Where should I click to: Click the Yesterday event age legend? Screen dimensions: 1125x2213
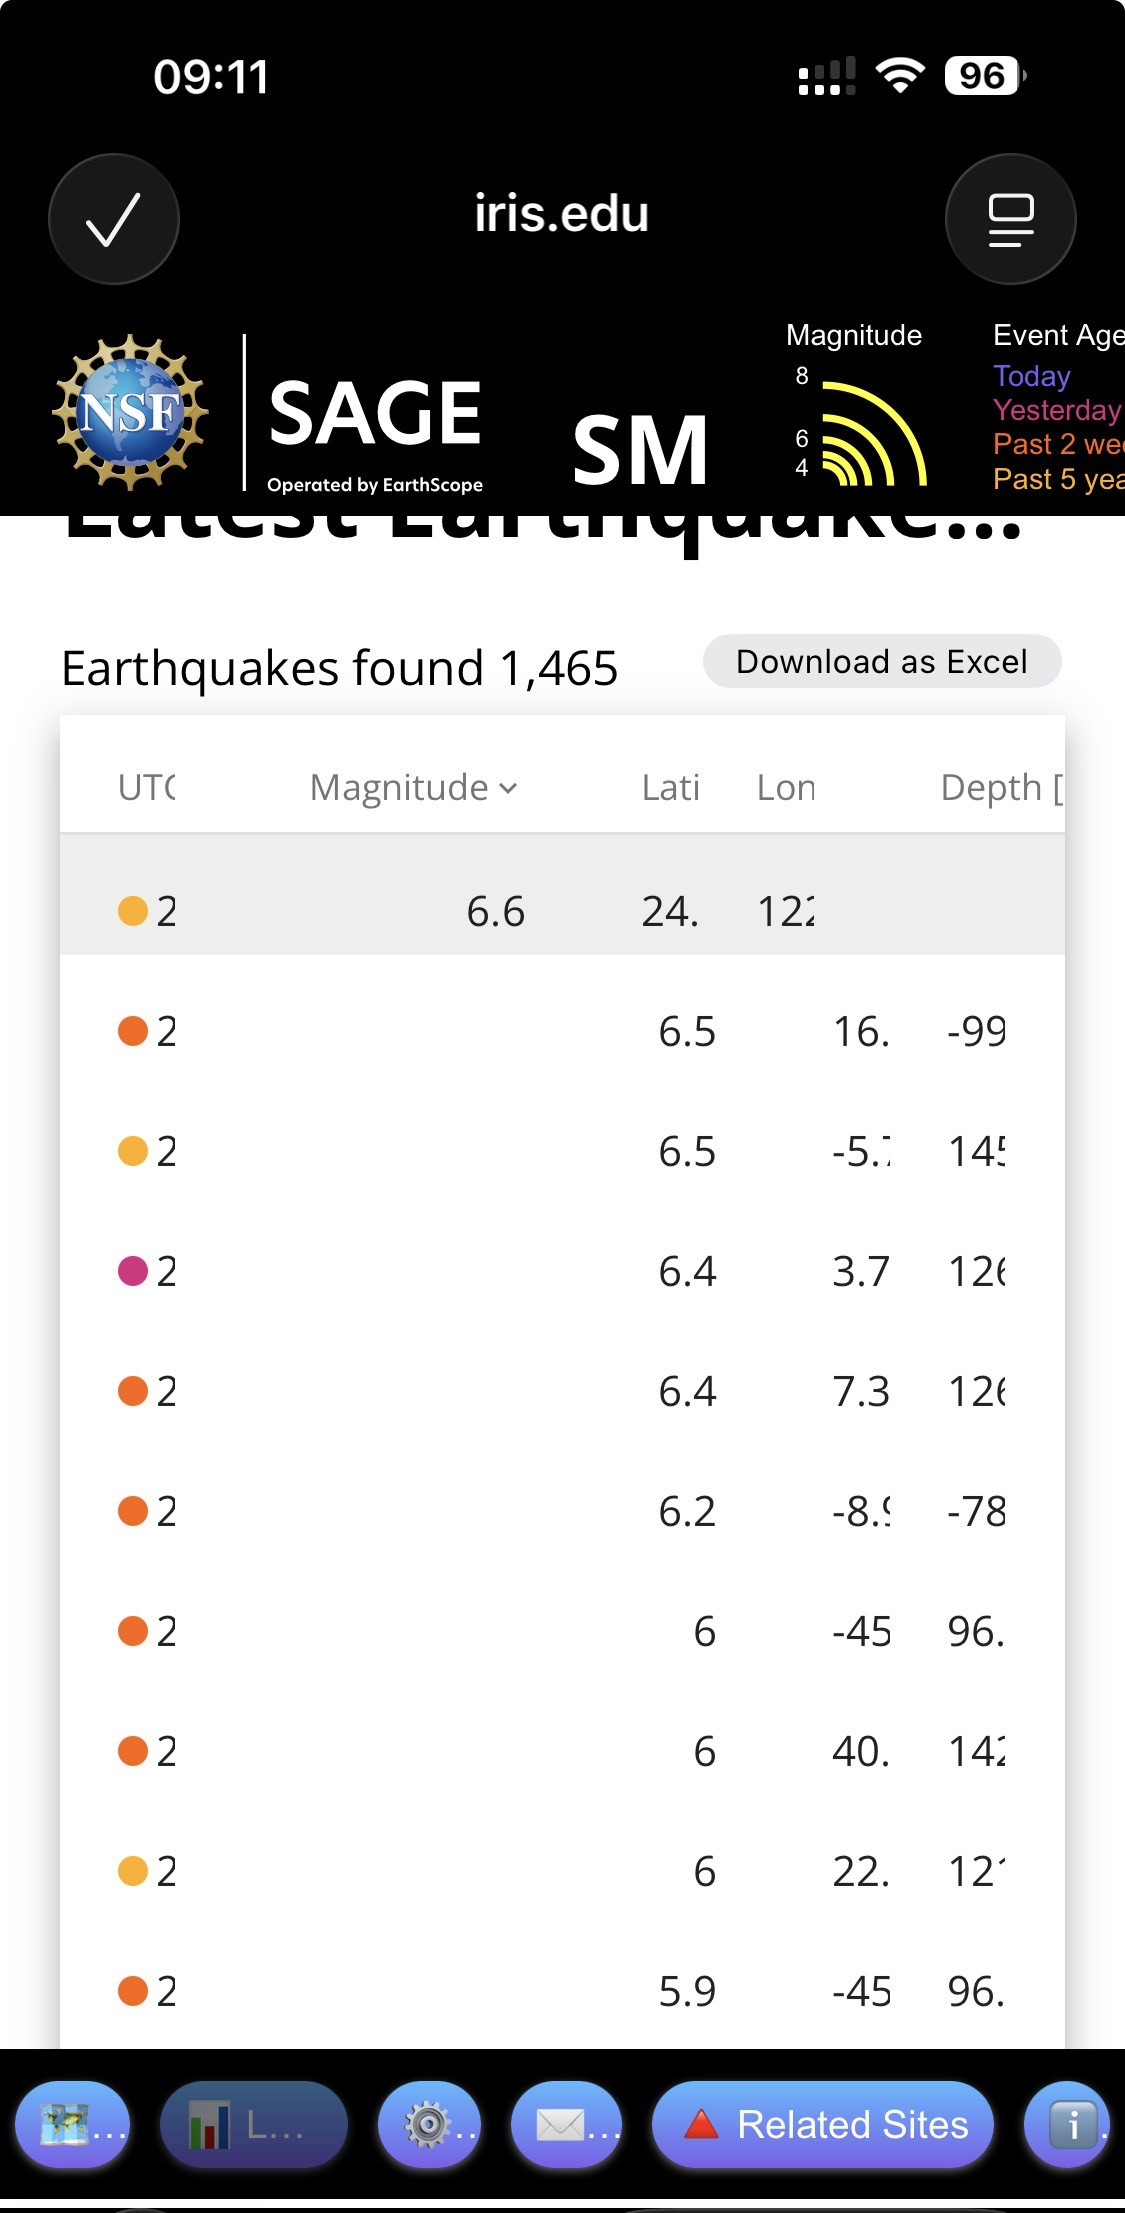[1055, 410]
